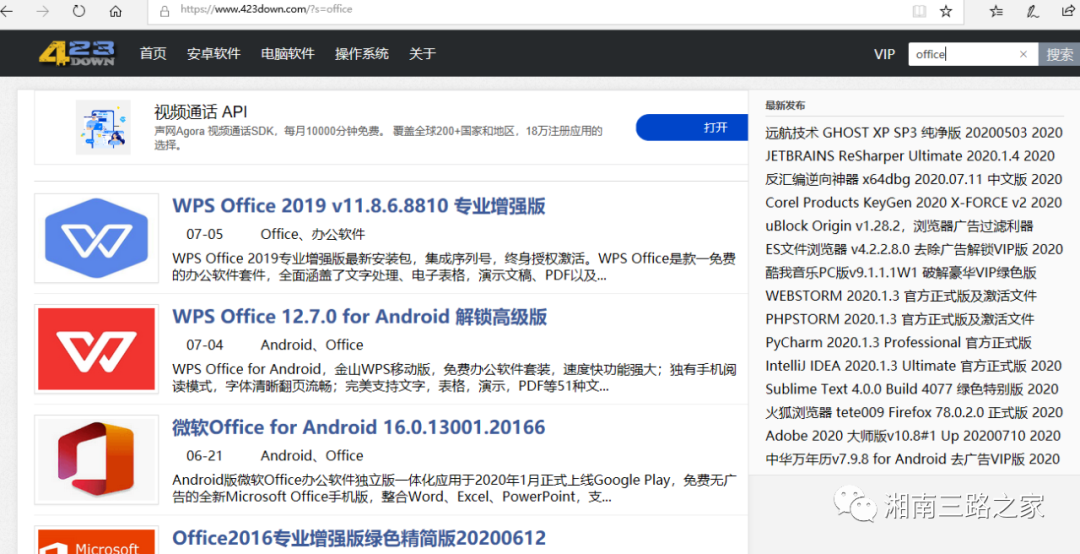Click the VIP navigation link
Image resolution: width=1080 pixels, height=554 pixels.
[x=884, y=54]
